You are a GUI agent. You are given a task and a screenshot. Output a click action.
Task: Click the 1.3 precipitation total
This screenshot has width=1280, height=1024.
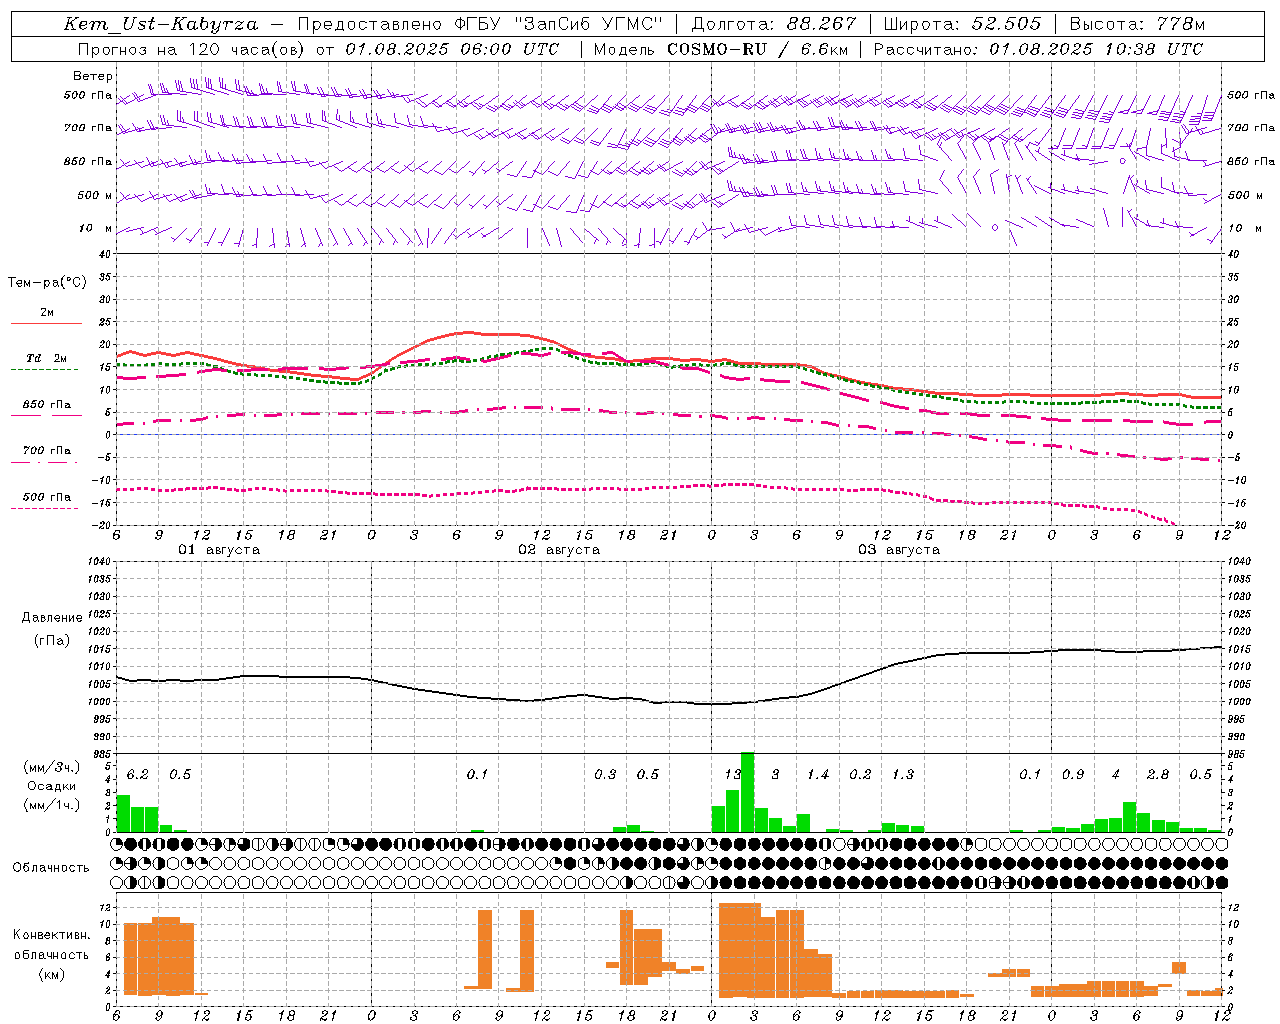coord(903,775)
